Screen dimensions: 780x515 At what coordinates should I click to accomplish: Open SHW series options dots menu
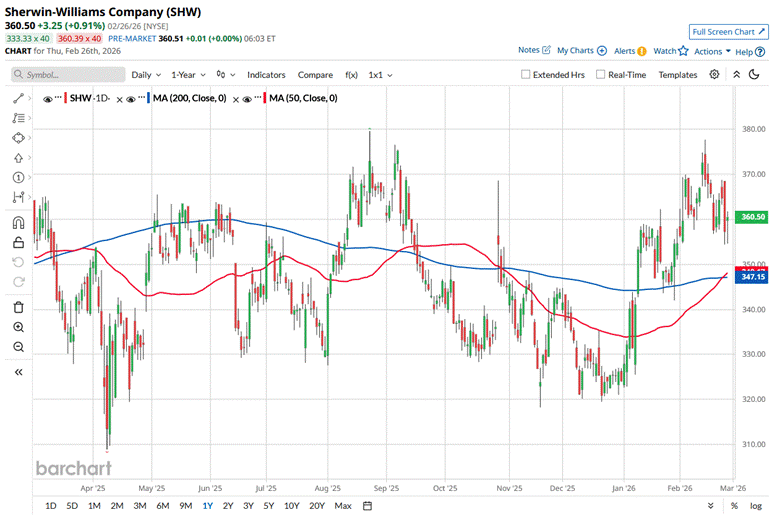58,96
